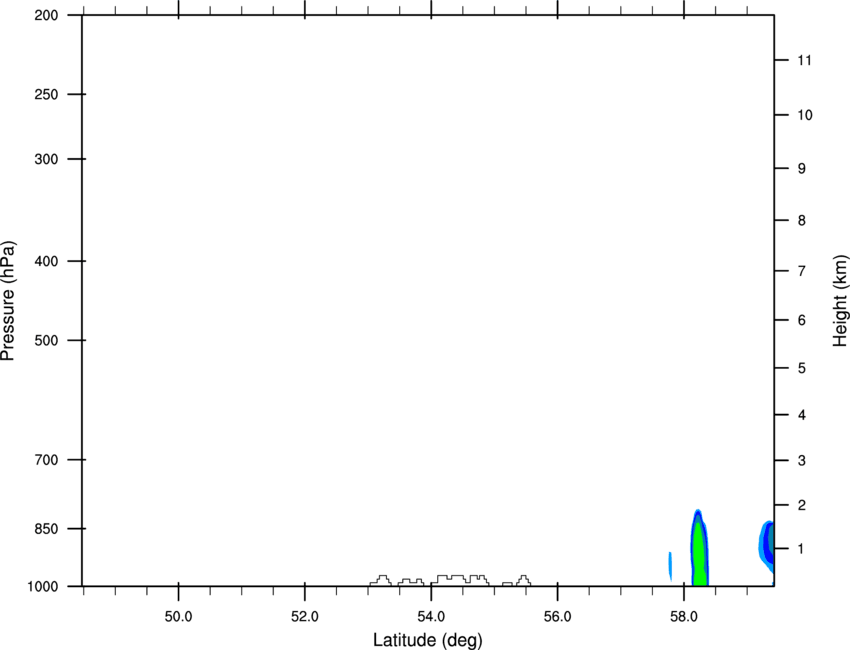Click the 1000 pressure tick label
The height and width of the screenshot is (650, 850).
click(x=43, y=587)
